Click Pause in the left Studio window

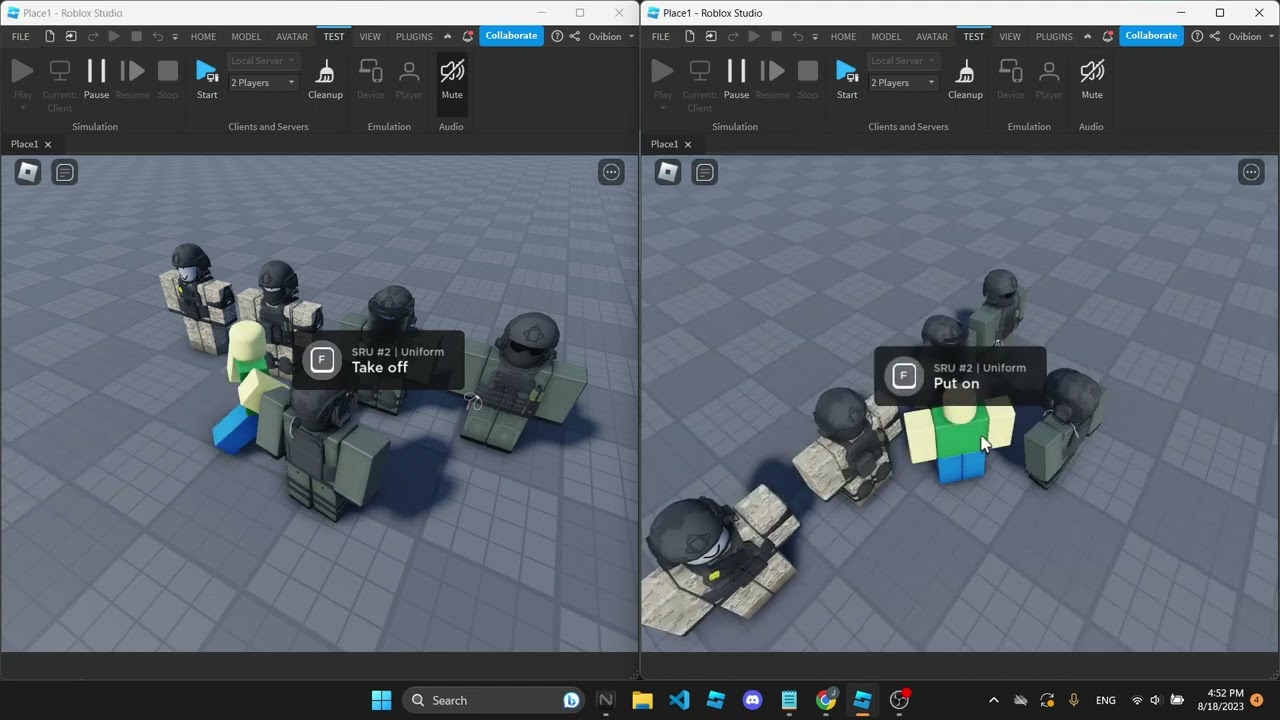pyautogui.click(x=96, y=78)
